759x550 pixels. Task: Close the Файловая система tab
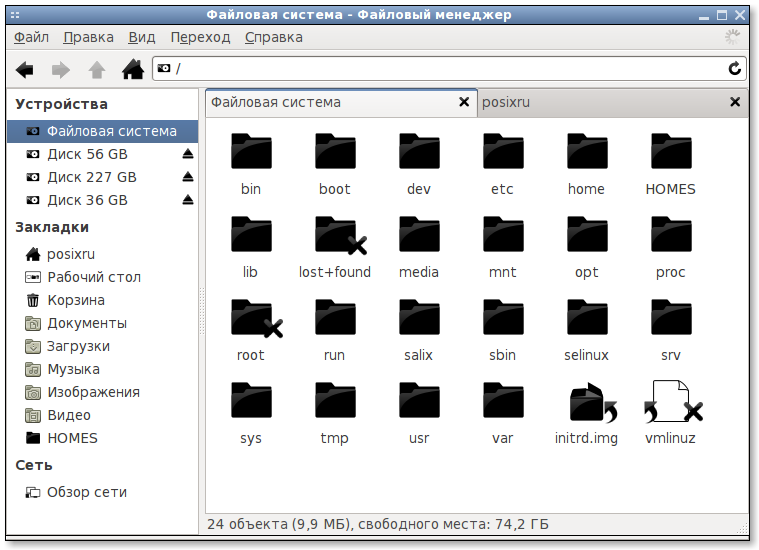[x=464, y=102]
